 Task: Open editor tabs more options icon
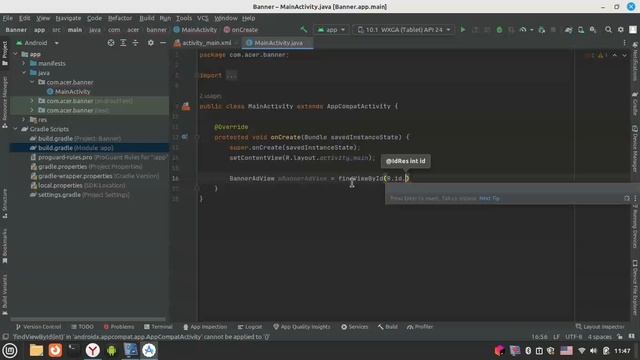pyautogui.click(x=624, y=42)
